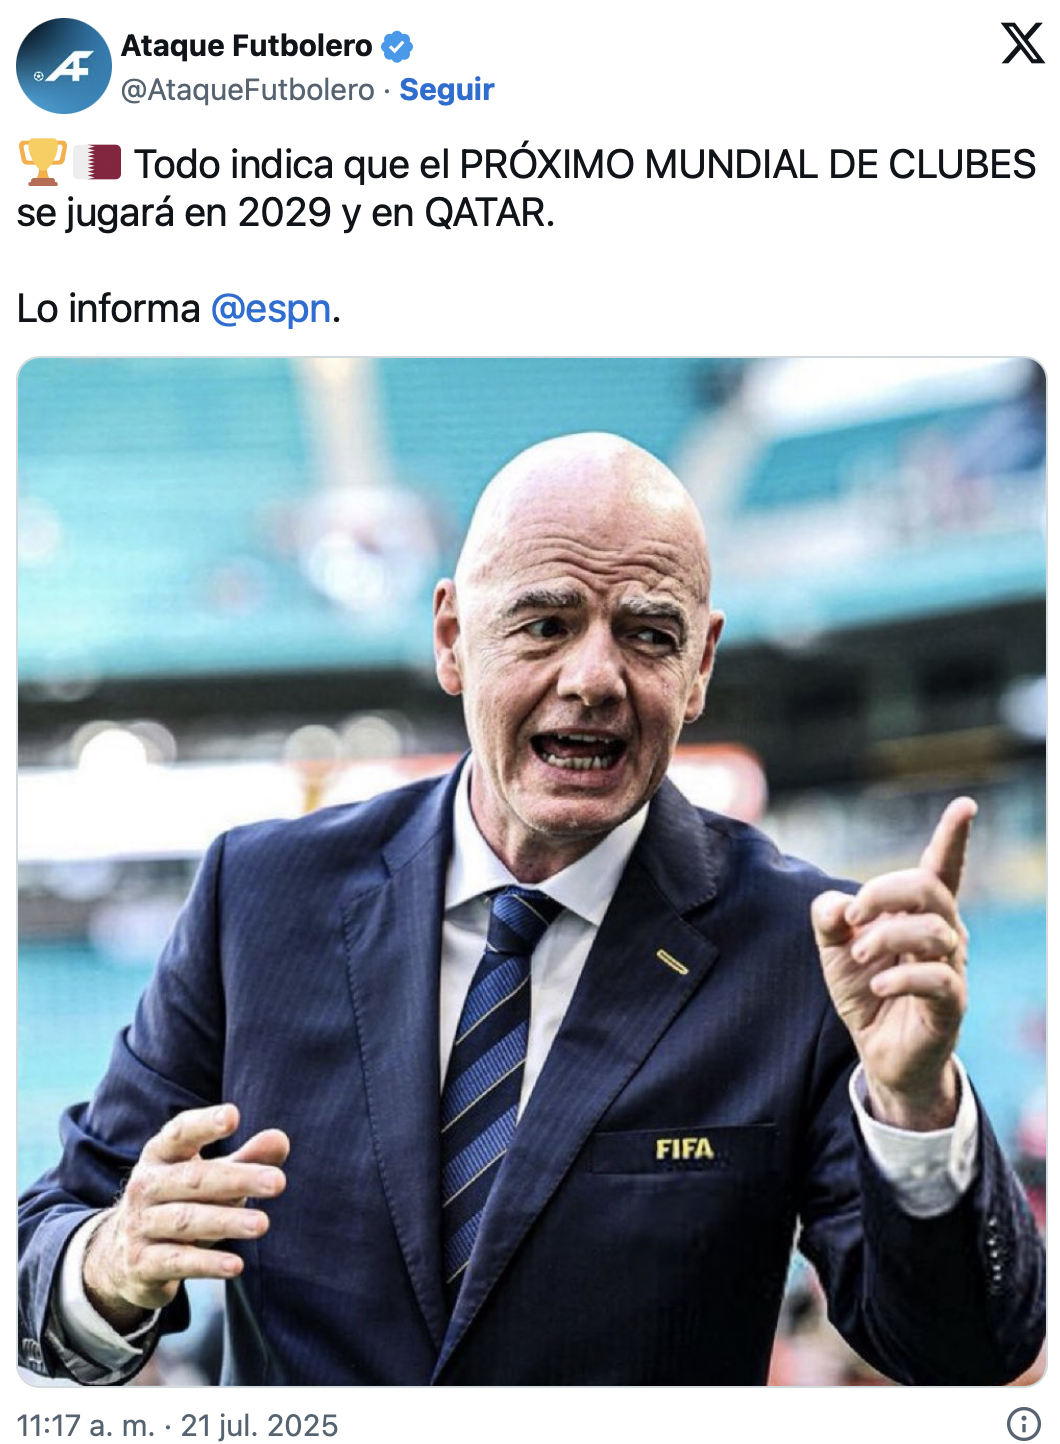Viewport: 1060px width, 1444px height.
Task: Open the X logo link
Action: [1022, 43]
